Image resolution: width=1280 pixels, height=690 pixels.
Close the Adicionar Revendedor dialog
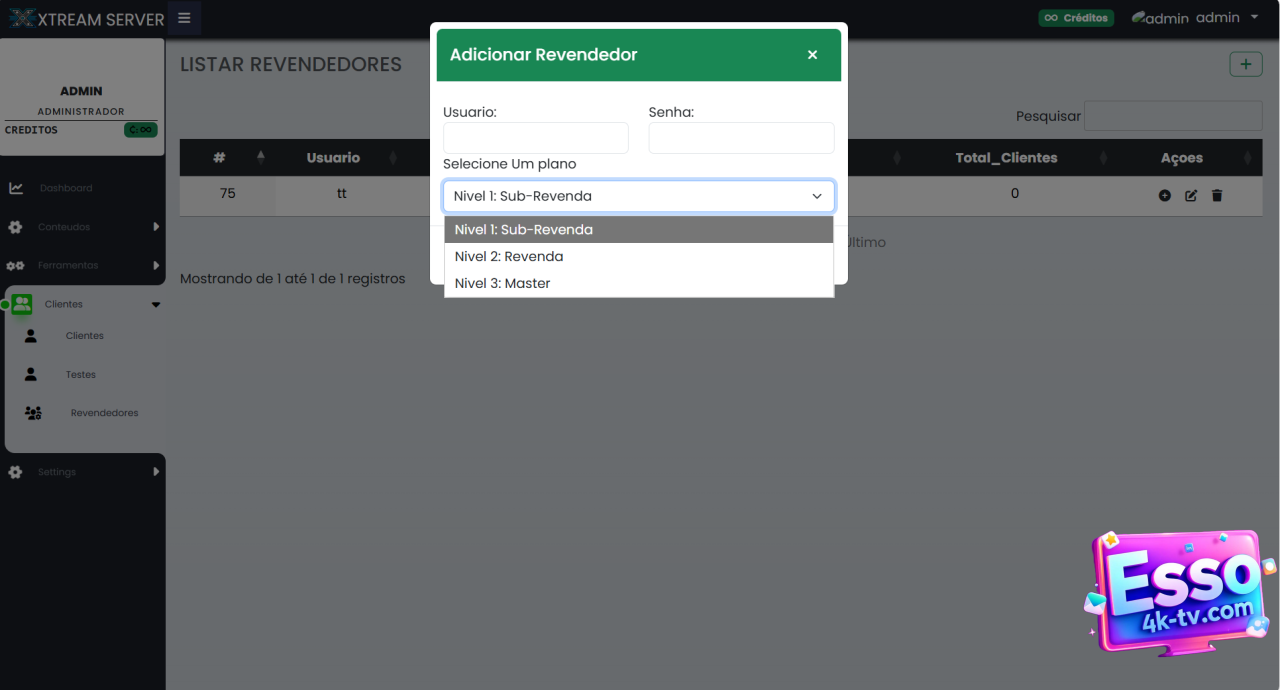[x=812, y=55]
